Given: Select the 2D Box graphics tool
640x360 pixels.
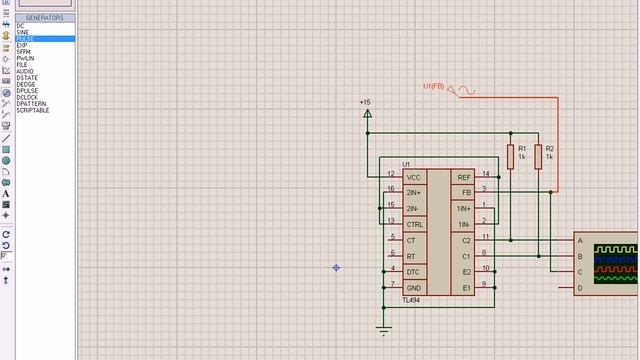Looking at the screenshot, I should [x=6, y=150].
